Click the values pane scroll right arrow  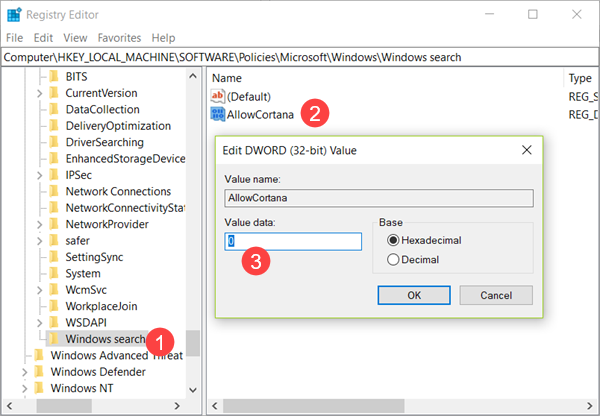coord(590,406)
